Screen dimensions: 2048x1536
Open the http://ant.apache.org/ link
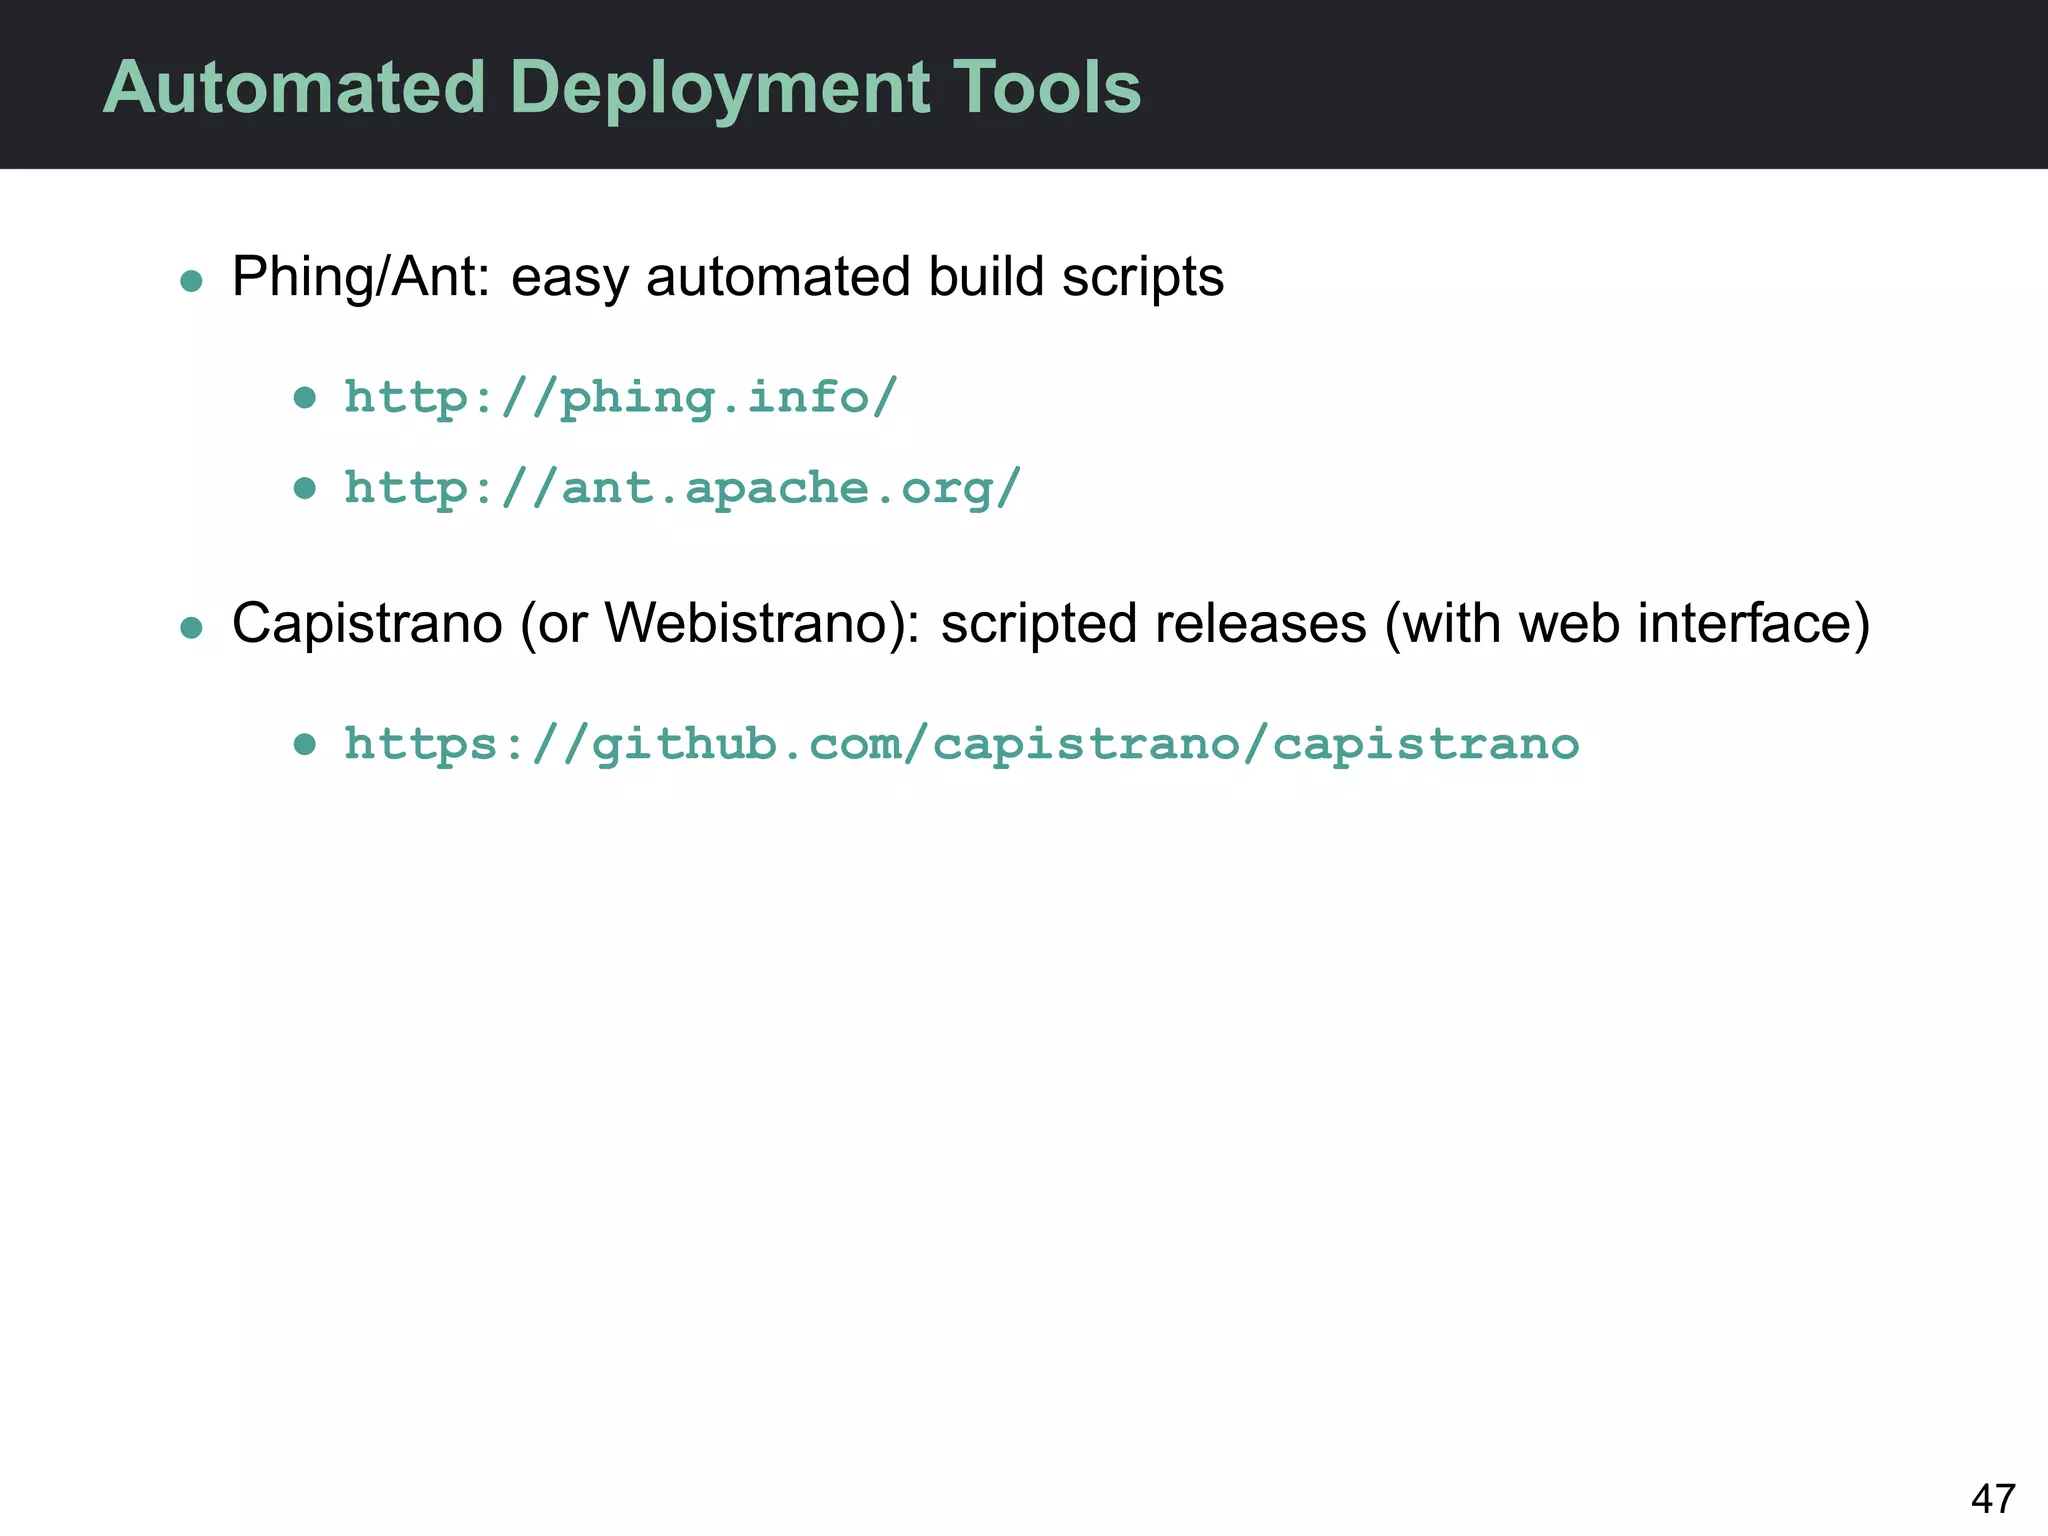coord(683,488)
